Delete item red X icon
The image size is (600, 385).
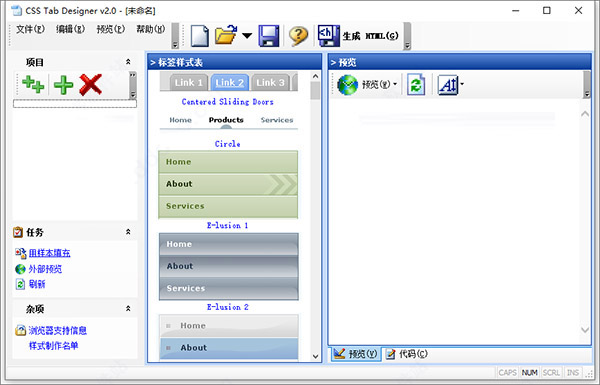pos(91,85)
